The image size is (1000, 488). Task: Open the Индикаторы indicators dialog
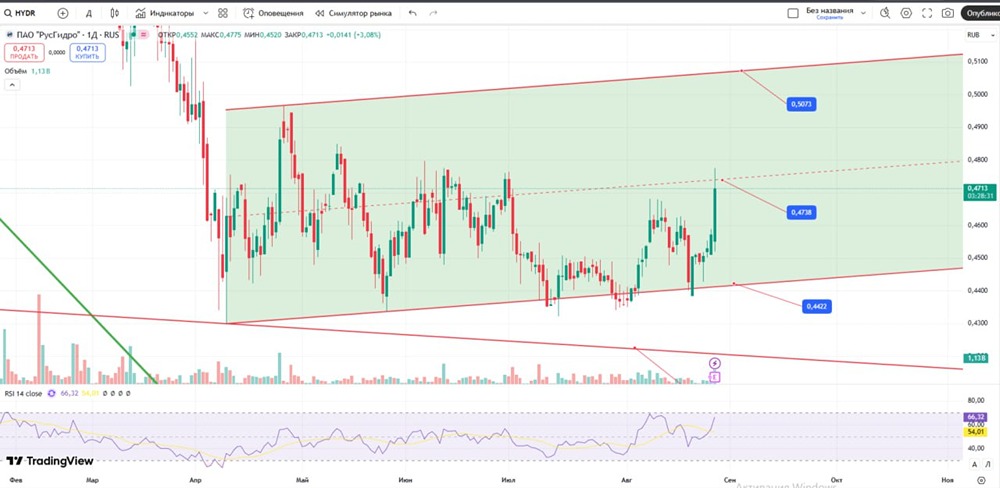[164, 13]
